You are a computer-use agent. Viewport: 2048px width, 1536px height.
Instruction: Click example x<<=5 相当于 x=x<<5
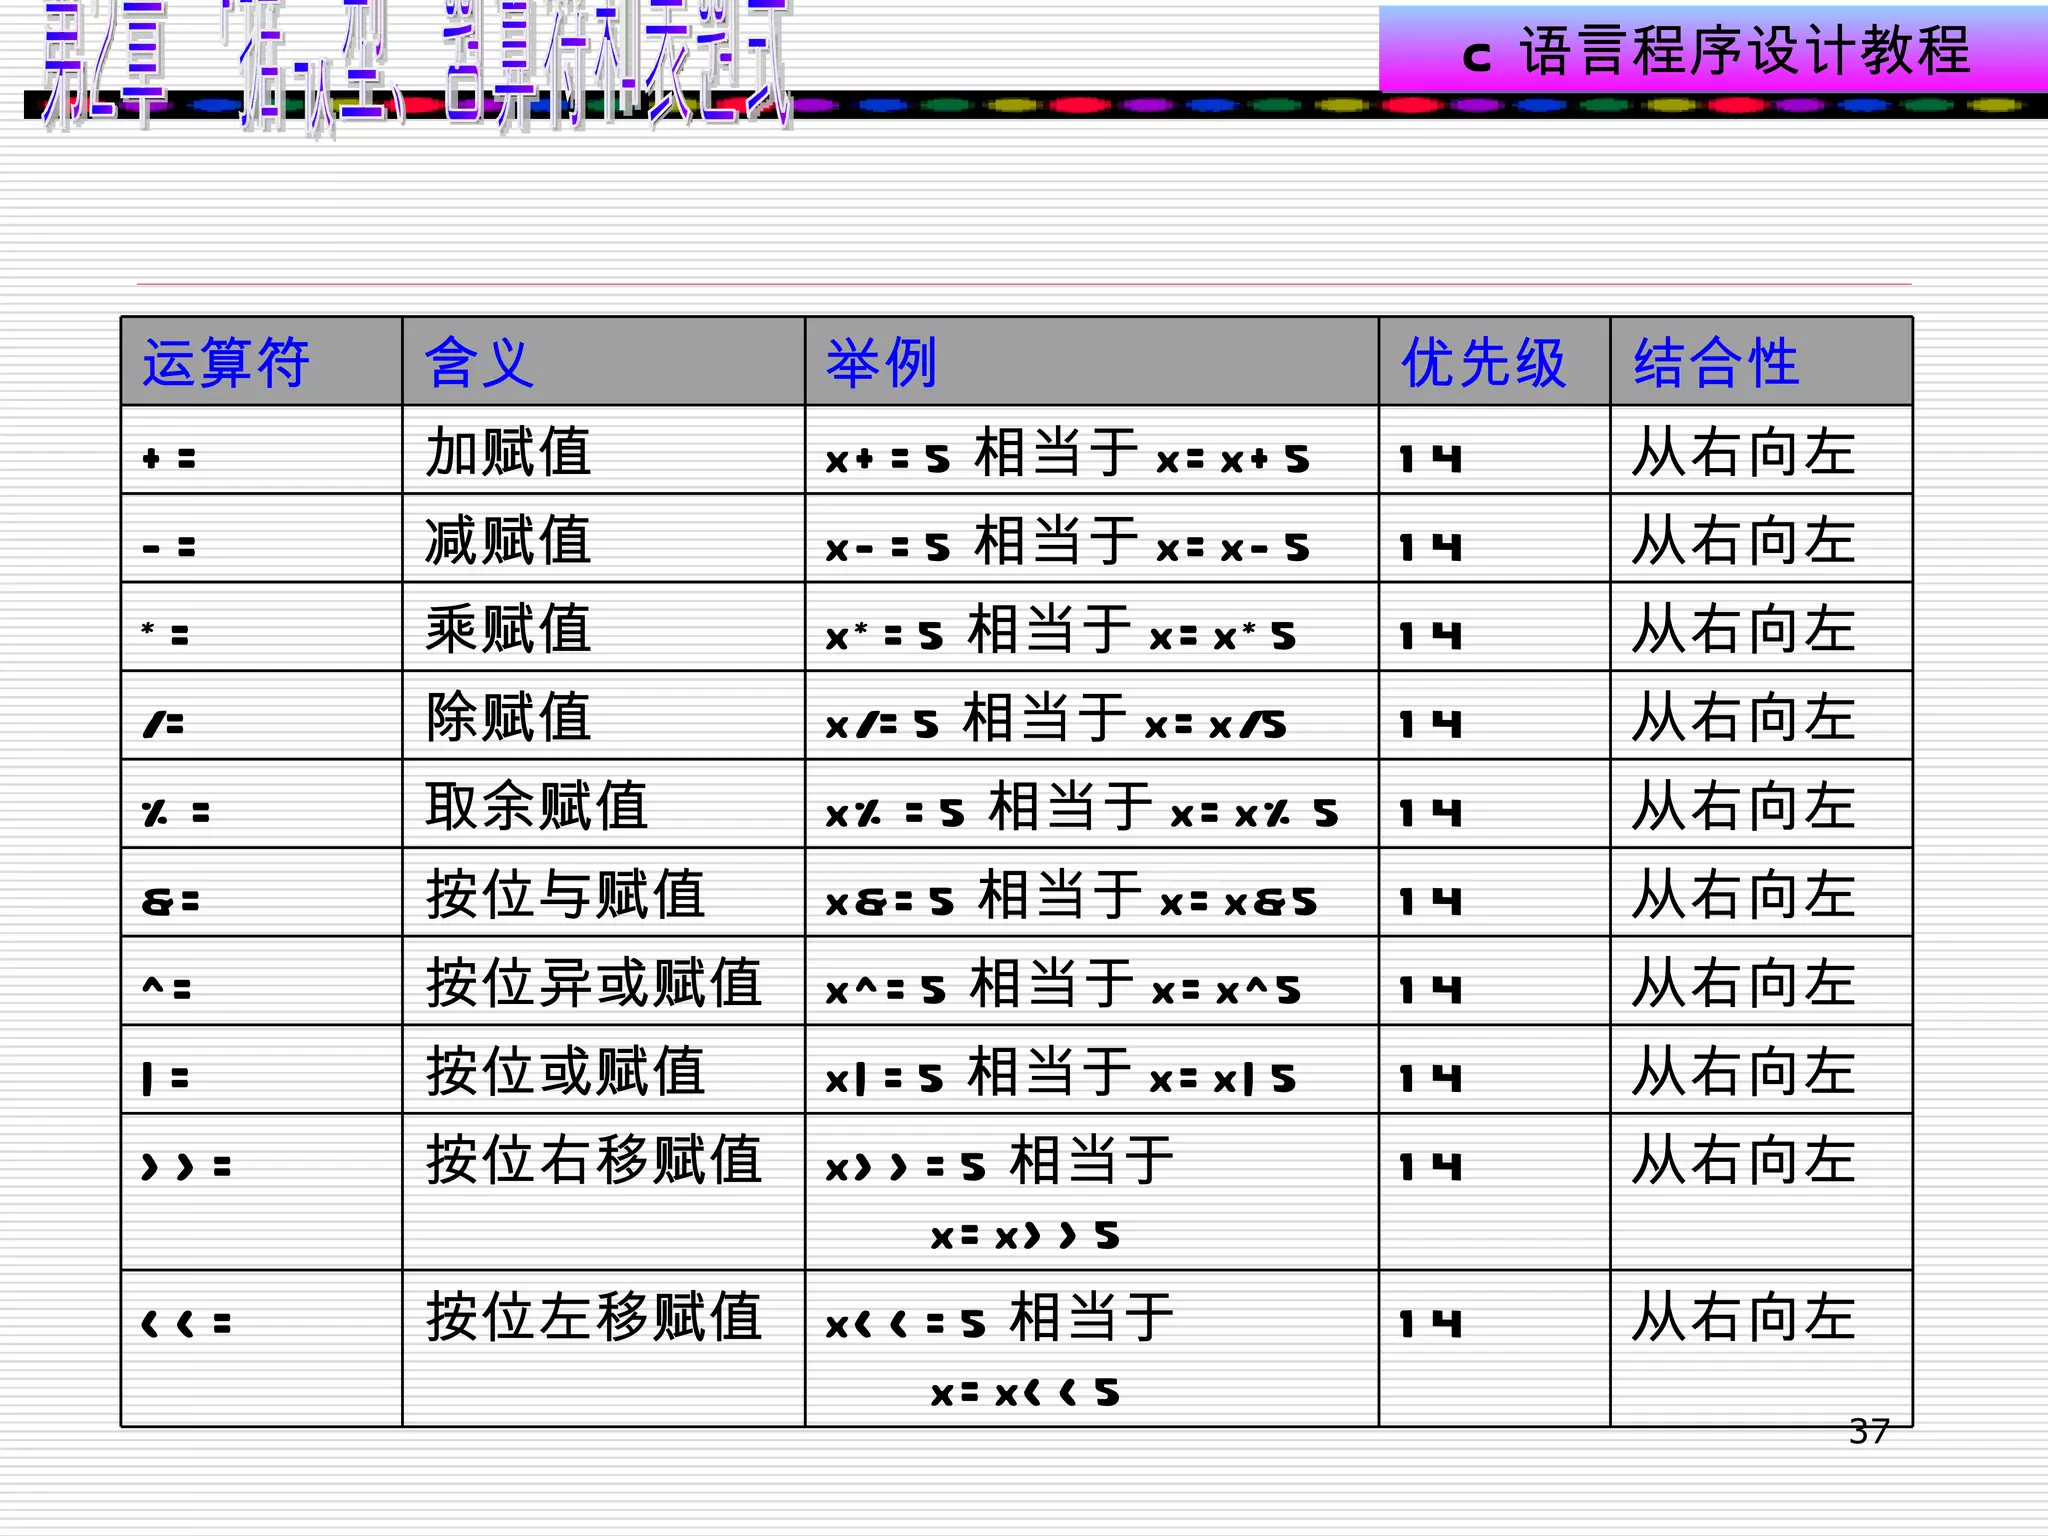coord(1092,1349)
